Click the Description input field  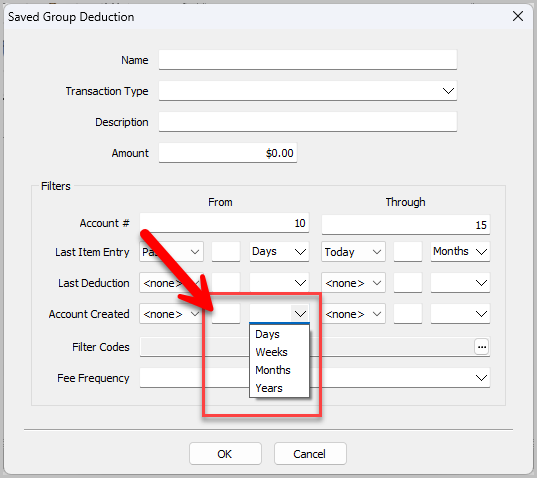308,122
